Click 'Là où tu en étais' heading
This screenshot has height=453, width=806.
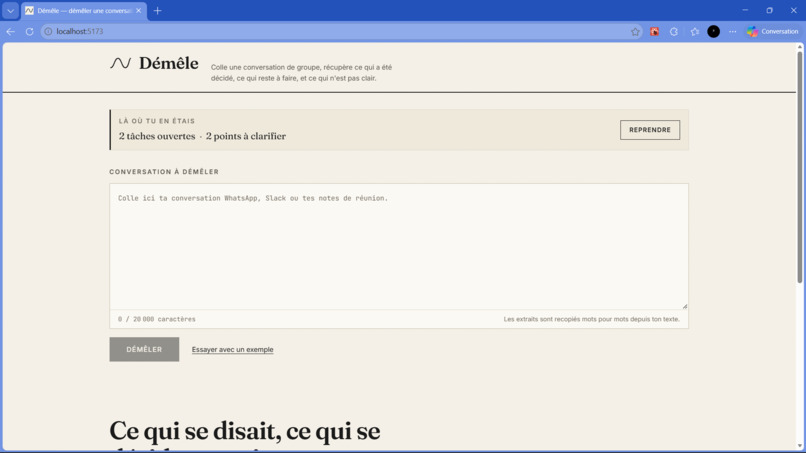tap(157, 121)
